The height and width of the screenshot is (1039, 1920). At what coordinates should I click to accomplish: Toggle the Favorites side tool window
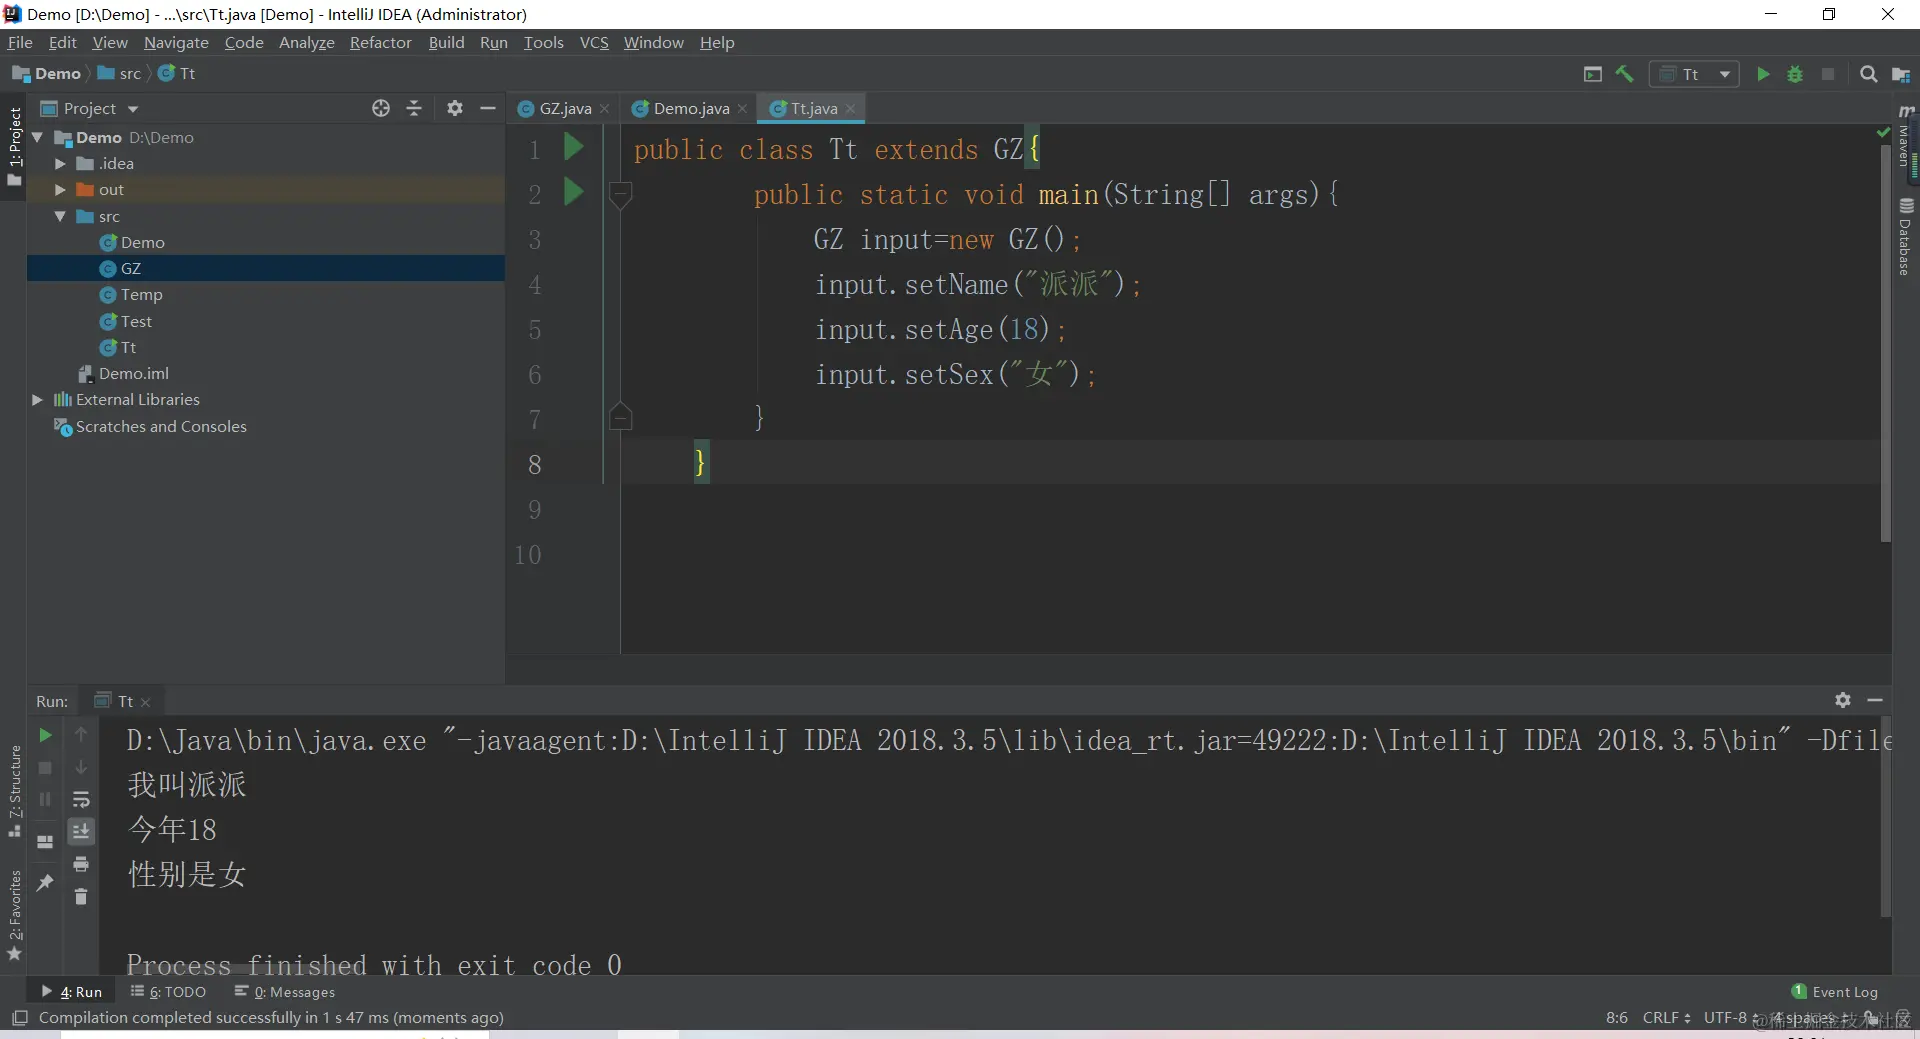pyautogui.click(x=14, y=915)
